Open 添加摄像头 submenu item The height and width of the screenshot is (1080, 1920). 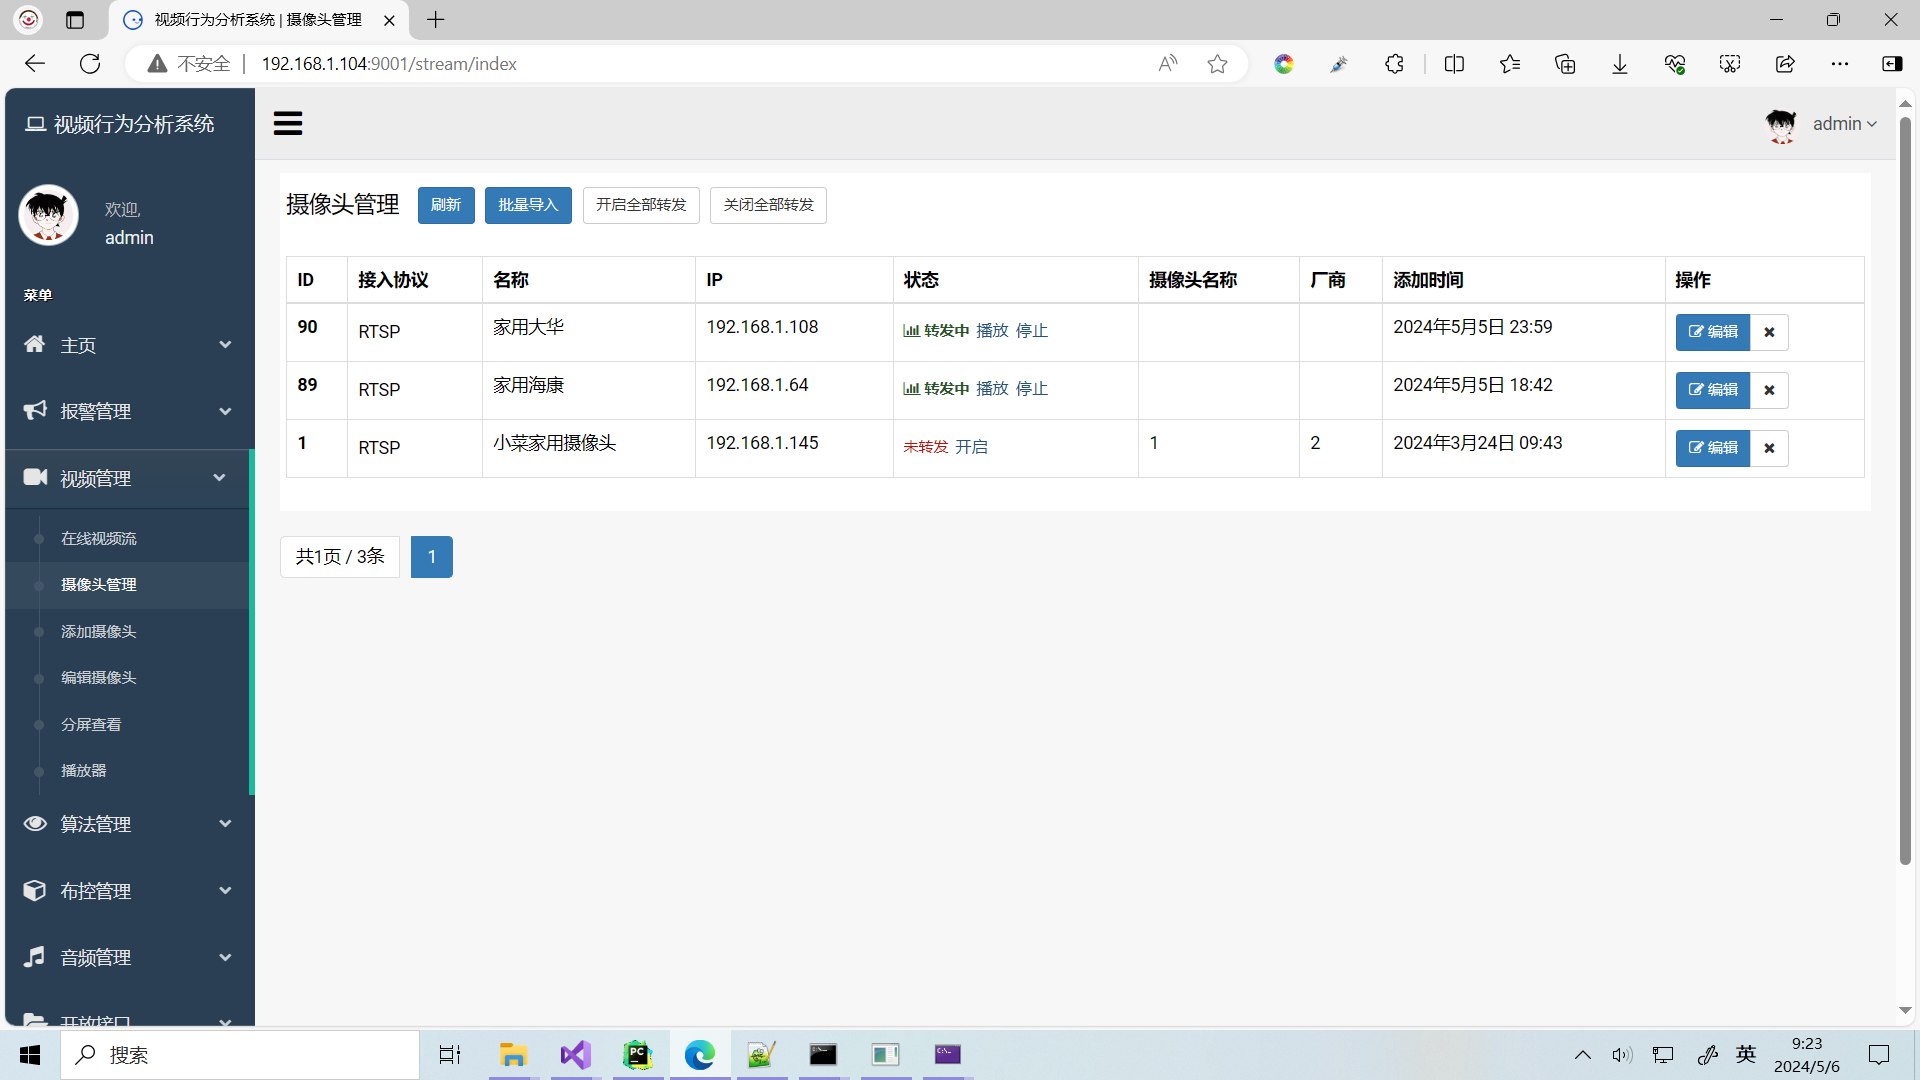(x=99, y=631)
